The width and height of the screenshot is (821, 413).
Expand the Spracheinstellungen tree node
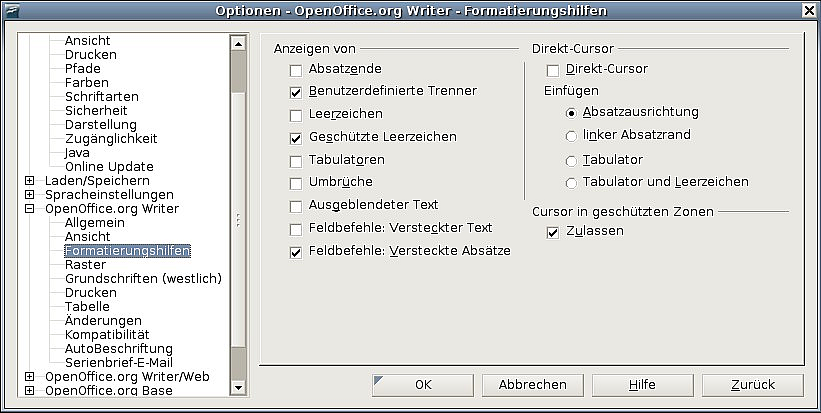coord(30,195)
